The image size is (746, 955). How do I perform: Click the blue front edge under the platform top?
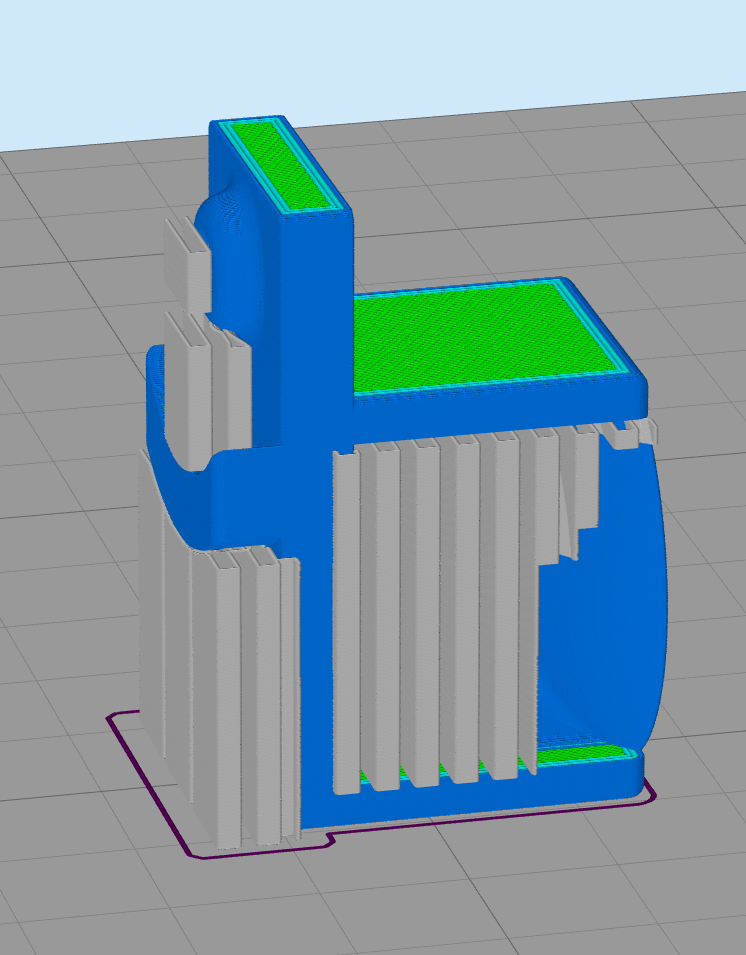[480, 412]
